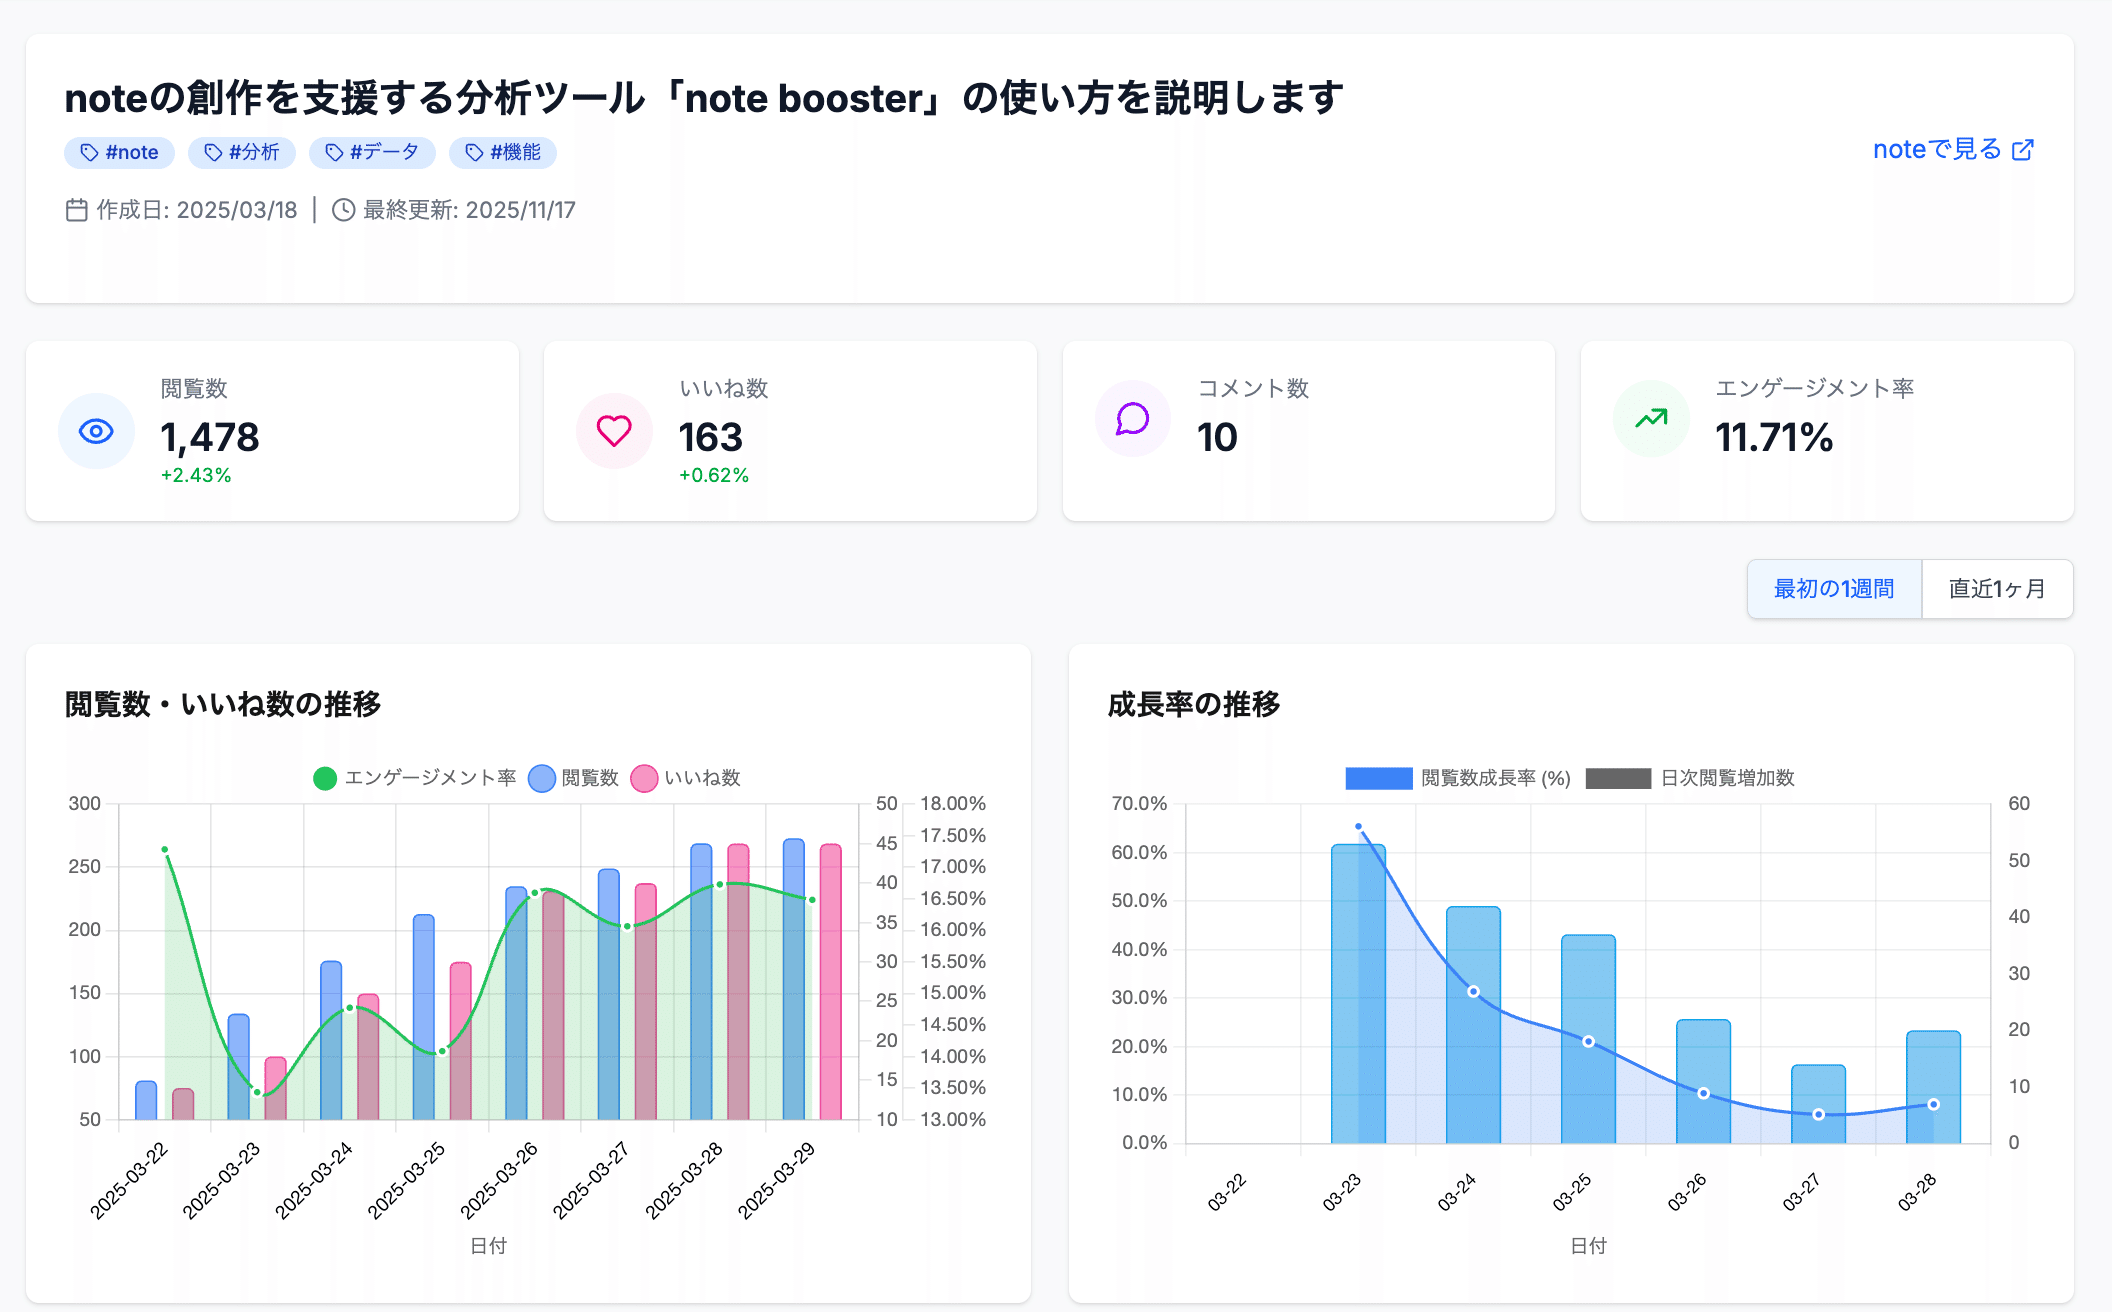Click the clock icon next to 最終更新
2112x1312 pixels.
[343, 210]
